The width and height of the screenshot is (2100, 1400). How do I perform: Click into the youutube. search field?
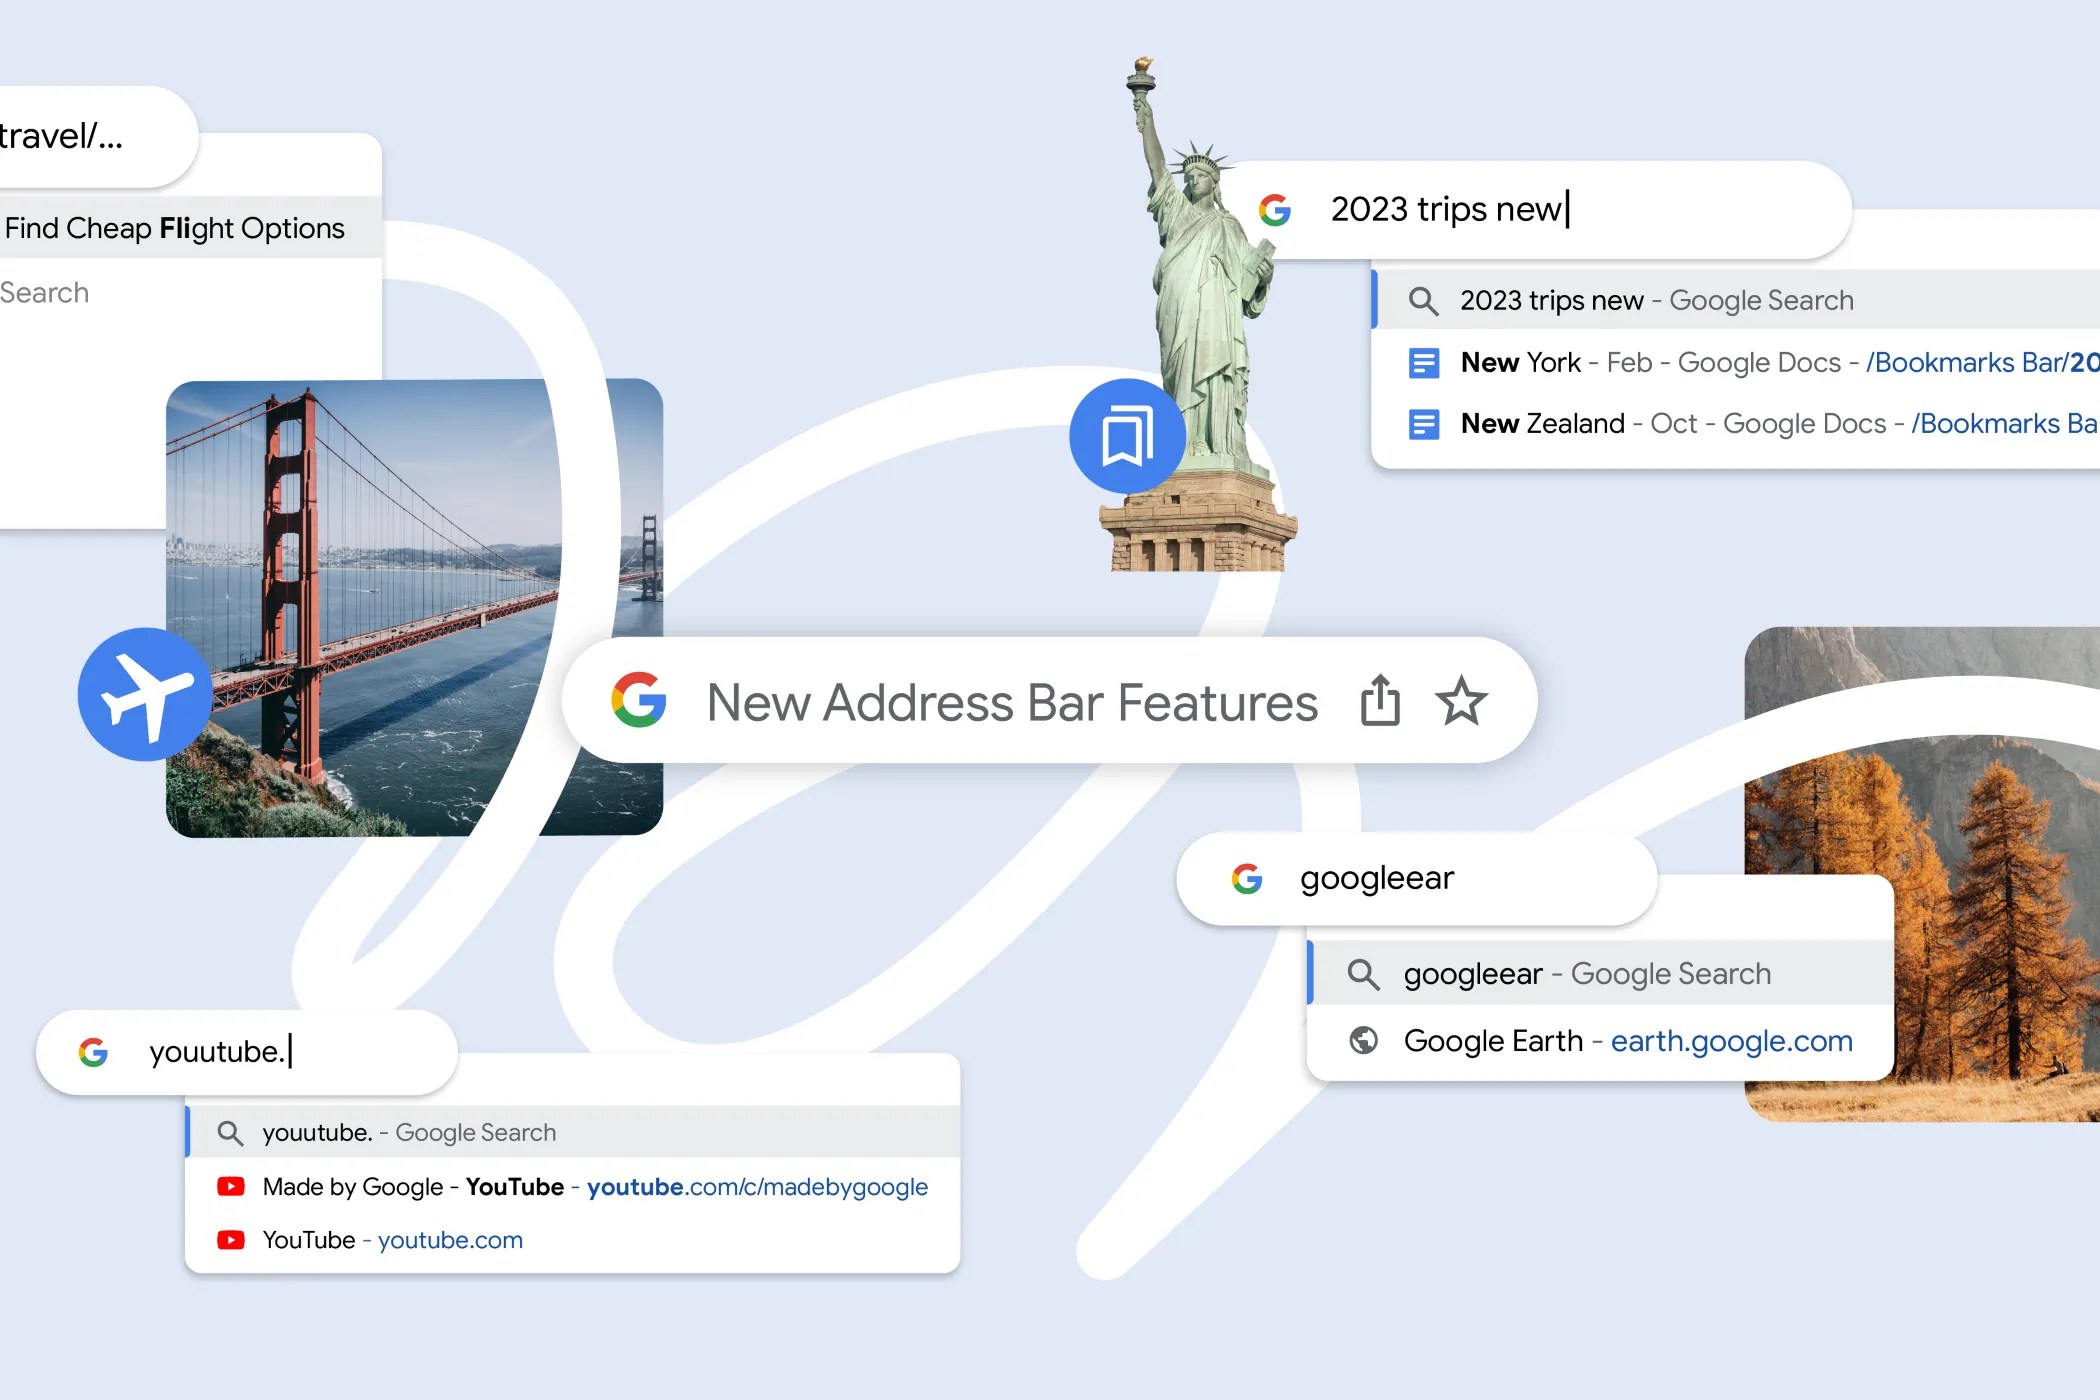point(247,1052)
